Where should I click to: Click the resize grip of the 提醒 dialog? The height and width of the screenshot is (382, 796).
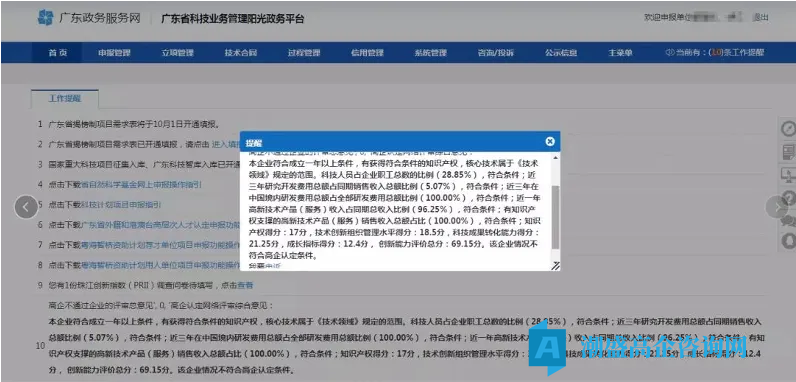(x=555, y=265)
